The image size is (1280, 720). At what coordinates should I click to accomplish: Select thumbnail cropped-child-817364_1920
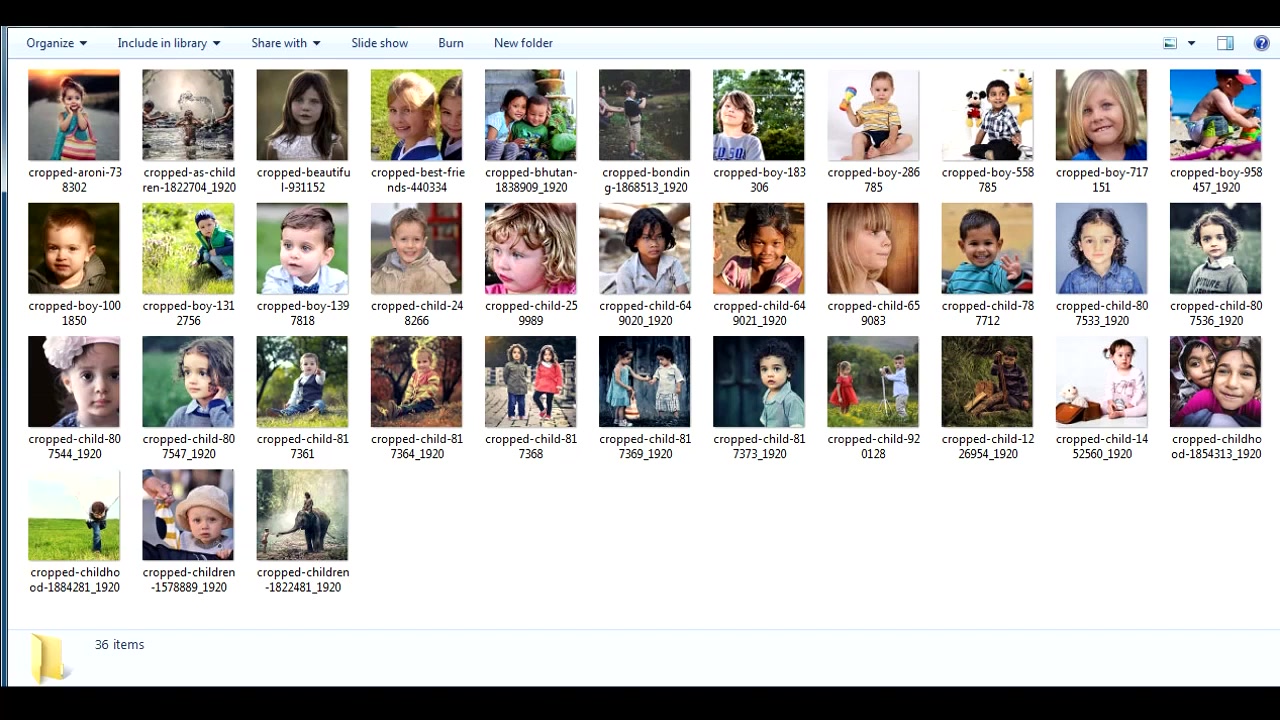[416, 381]
